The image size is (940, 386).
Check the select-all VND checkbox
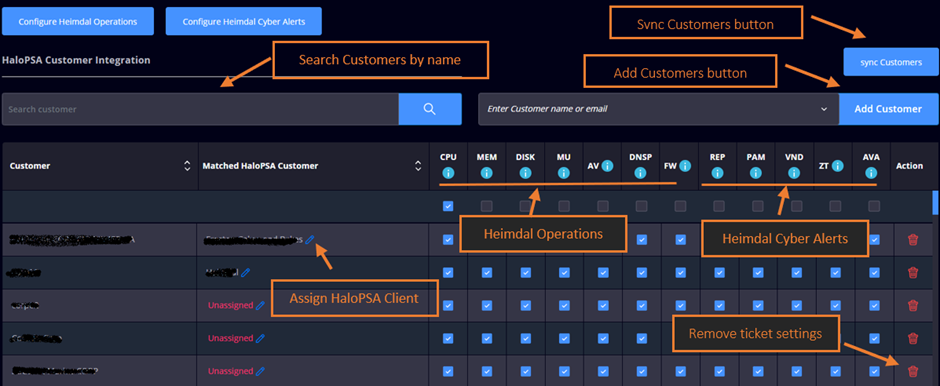pos(797,206)
